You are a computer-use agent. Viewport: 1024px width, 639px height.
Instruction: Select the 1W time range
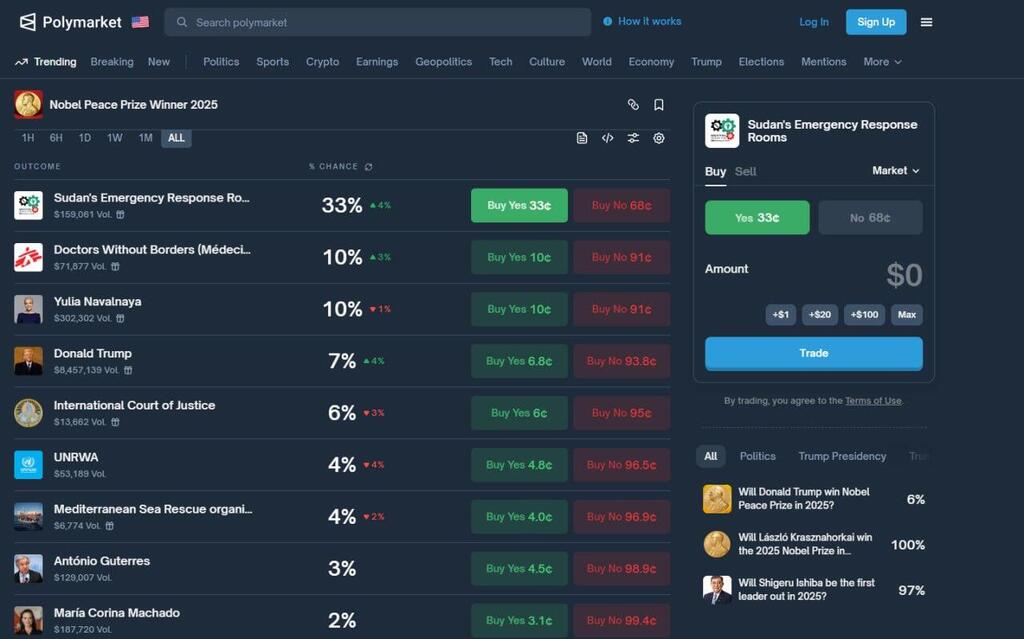[x=115, y=138]
